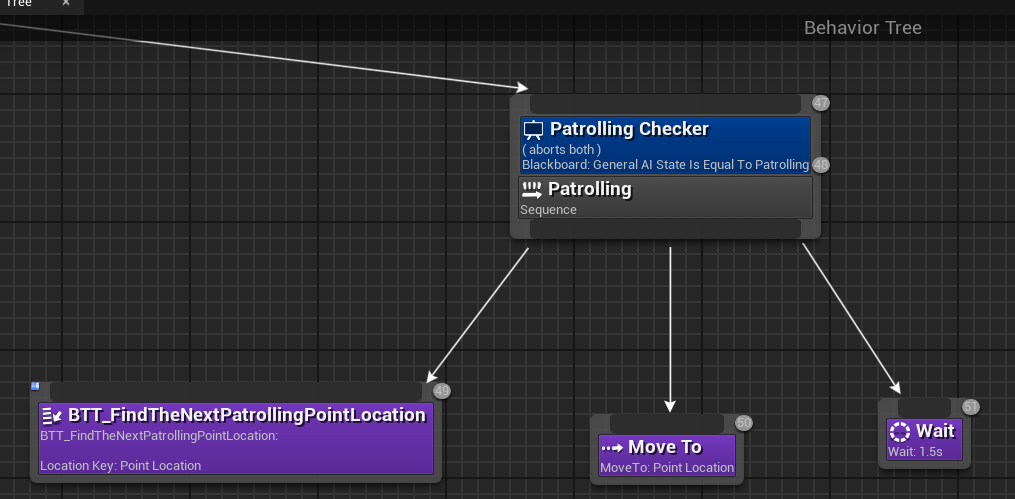Click 'Location Key: Point Location' text
Image resolution: width=1015 pixels, height=499 pixels.
pos(120,465)
